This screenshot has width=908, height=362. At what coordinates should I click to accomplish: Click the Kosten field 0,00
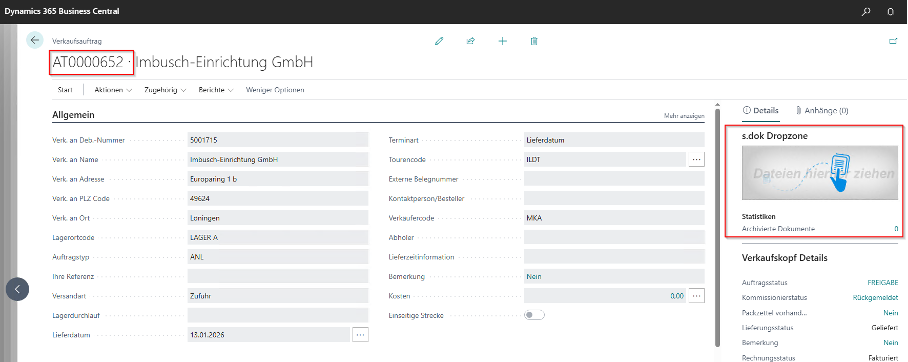[x=605, y=296]
